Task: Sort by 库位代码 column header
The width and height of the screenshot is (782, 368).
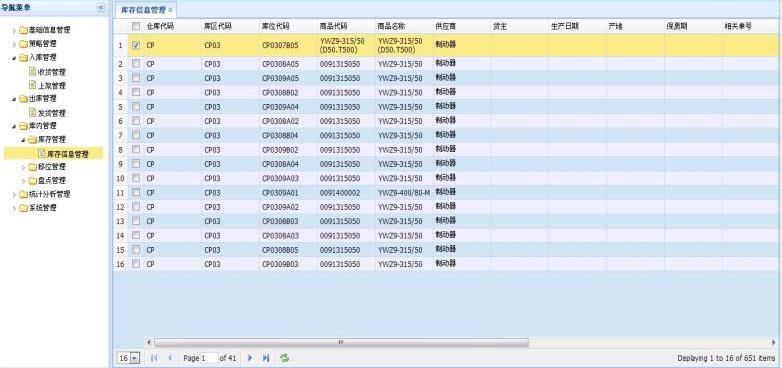Action: (288, 26)
